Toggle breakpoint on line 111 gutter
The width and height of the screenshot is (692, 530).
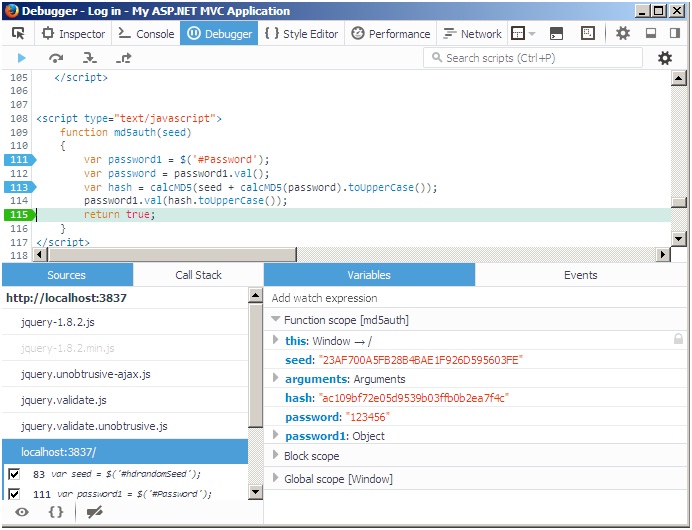click(x=19, y=160)
